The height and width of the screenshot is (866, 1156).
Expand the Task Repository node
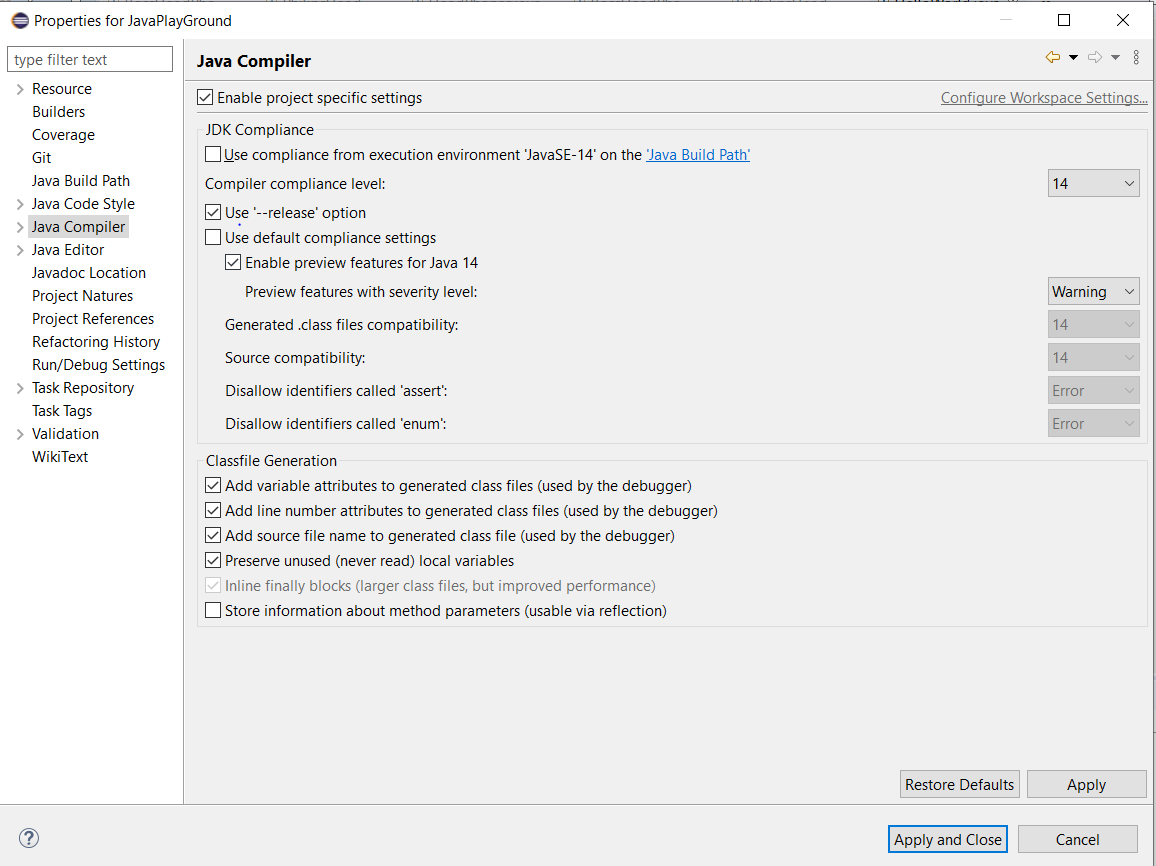[20, 388]
